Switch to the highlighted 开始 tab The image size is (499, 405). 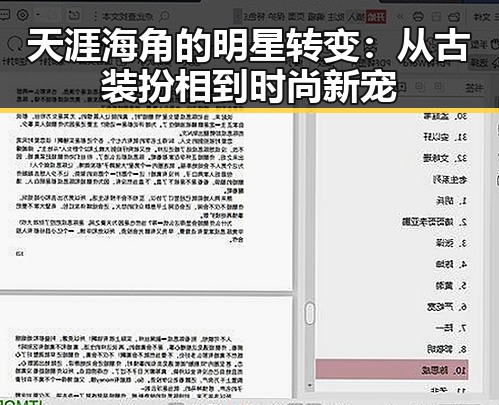pos(376,17)
